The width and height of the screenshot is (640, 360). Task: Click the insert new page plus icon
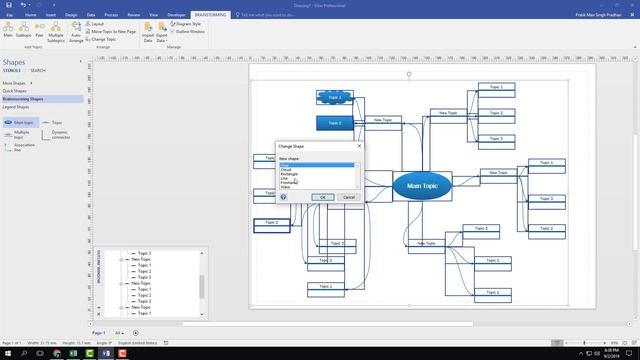tap(136, 333)
